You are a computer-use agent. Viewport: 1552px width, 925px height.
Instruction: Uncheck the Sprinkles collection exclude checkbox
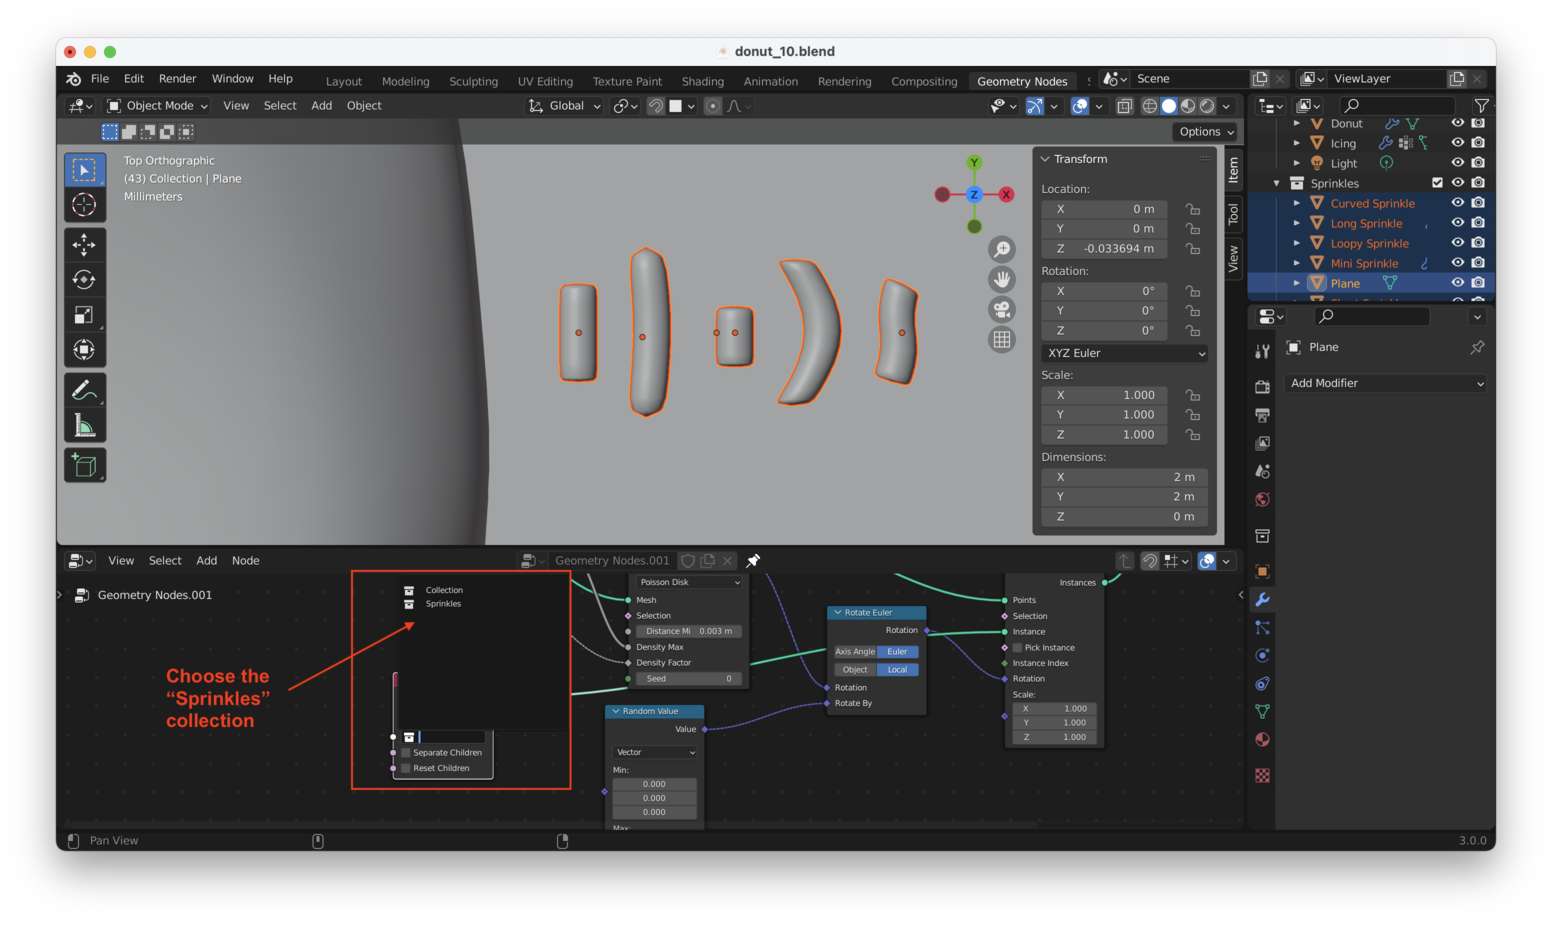[x=1437, y=183]
